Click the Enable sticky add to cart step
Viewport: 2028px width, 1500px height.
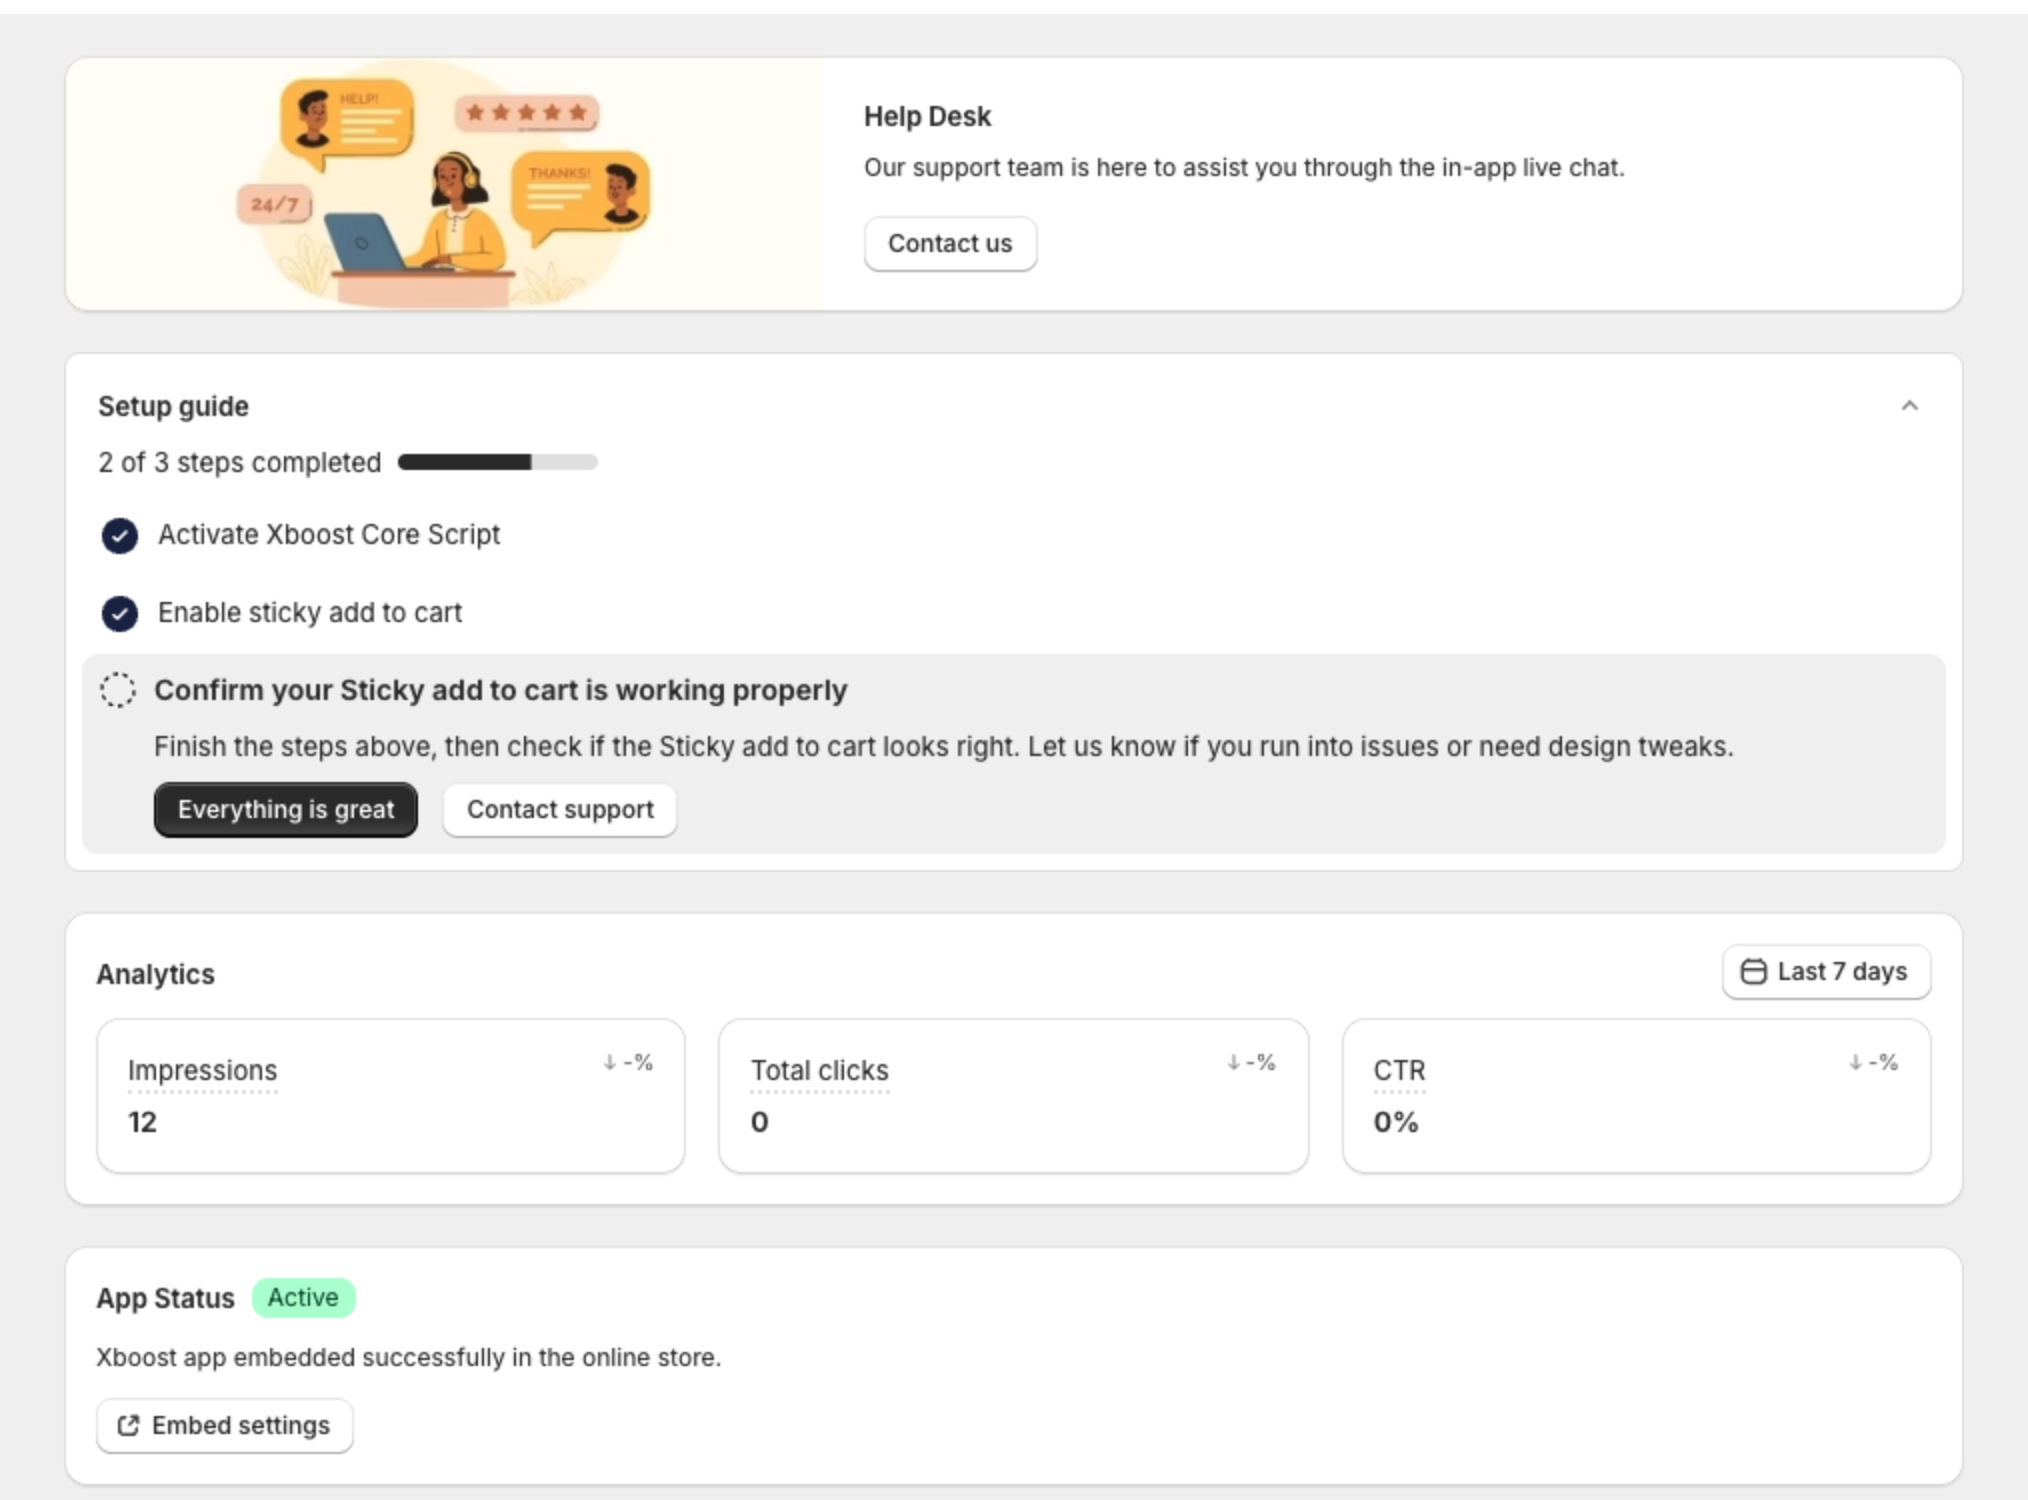tap(310, 613)
